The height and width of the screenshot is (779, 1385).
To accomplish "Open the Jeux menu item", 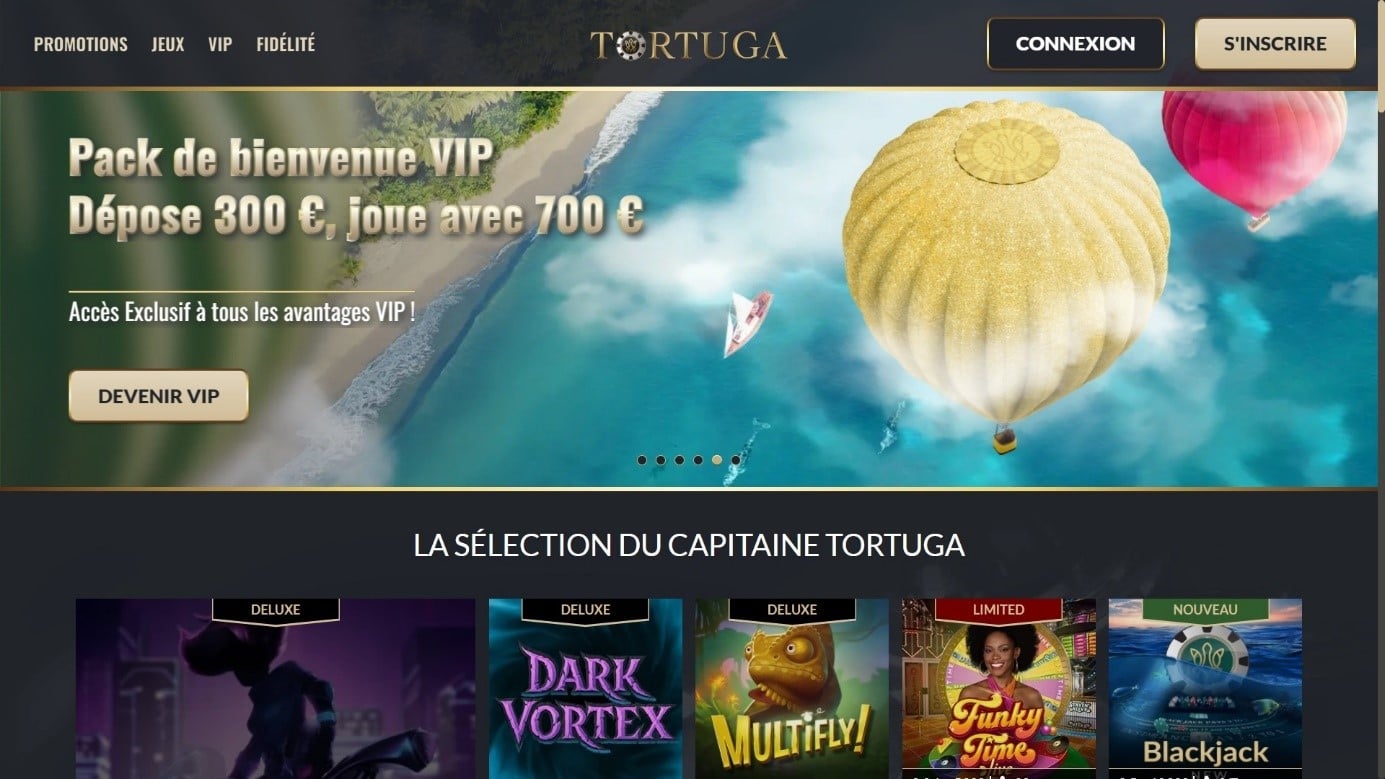I will pos(168,44).
